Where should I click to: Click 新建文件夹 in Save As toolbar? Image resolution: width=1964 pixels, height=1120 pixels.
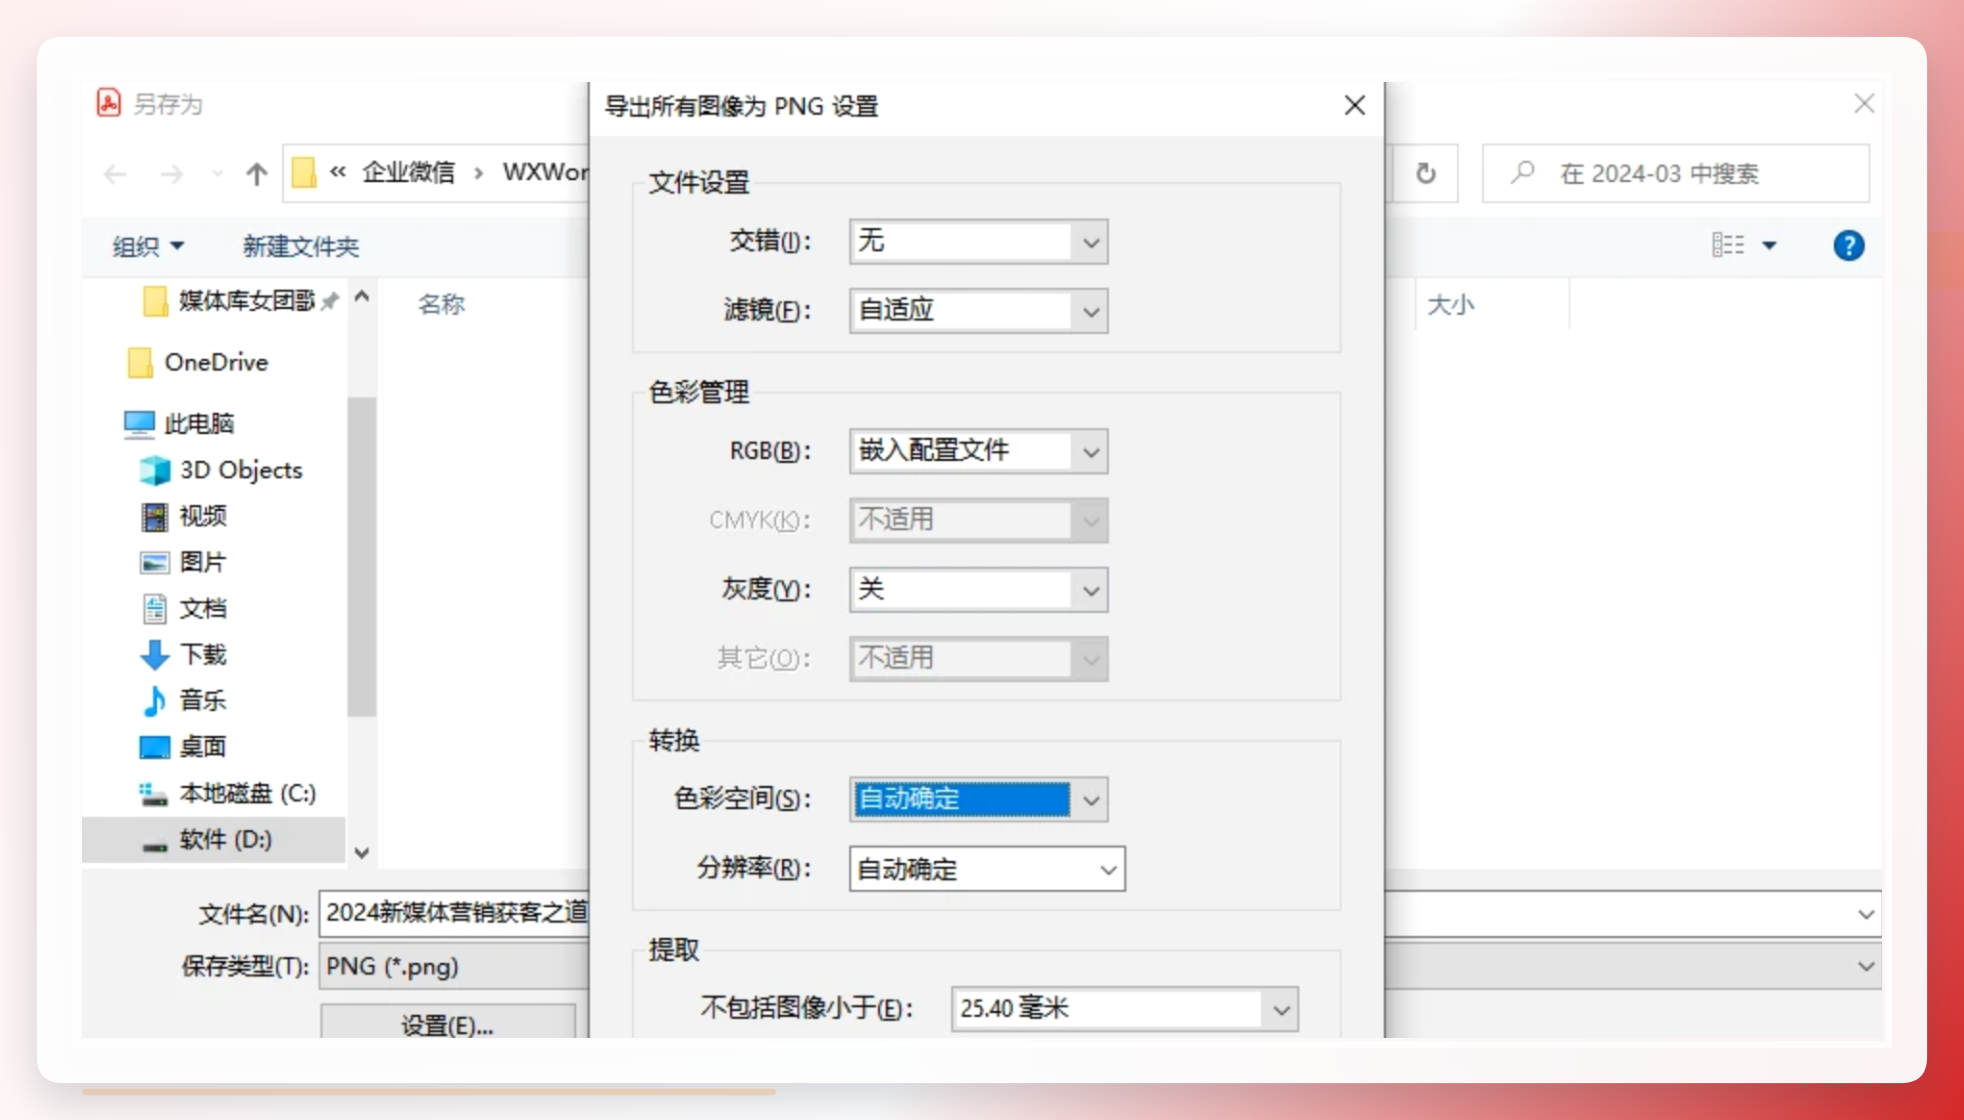pos(301,246)
